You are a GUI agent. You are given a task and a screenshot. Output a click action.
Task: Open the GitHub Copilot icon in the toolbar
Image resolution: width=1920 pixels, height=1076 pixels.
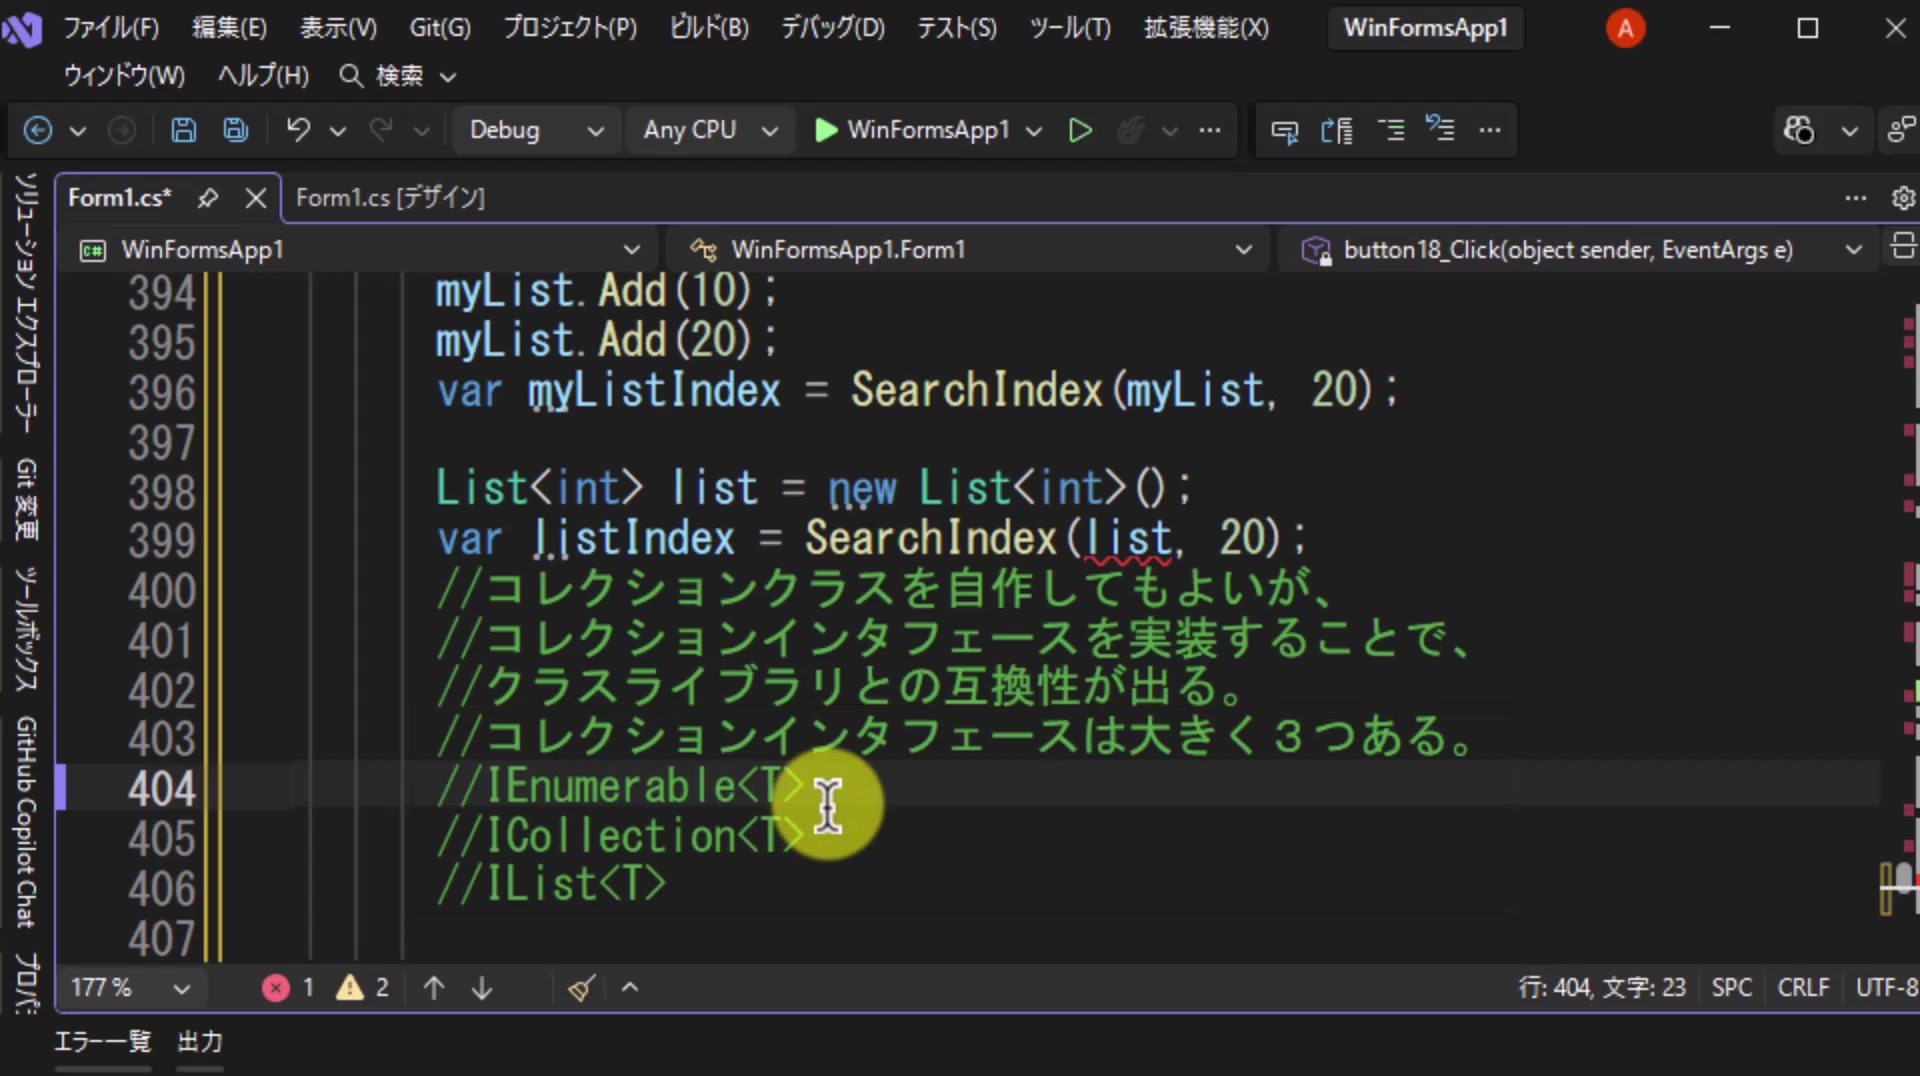click(x=1799, y=130)
